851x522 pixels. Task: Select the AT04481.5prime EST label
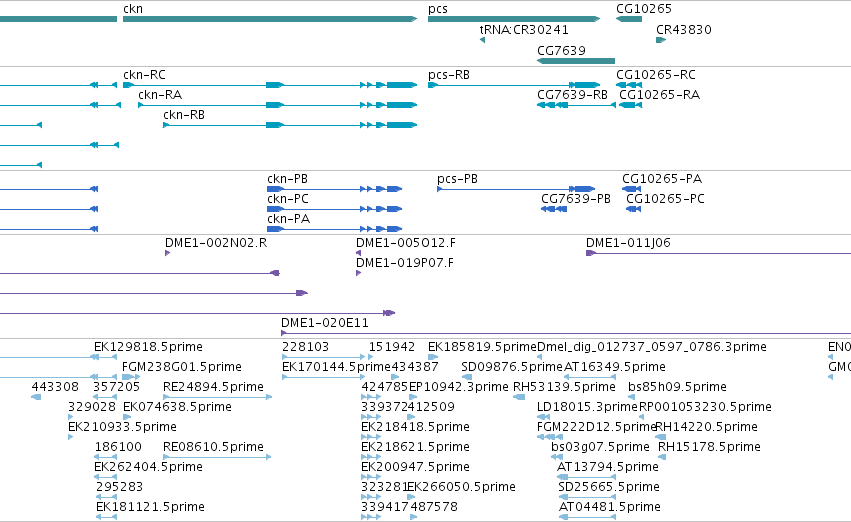coord(609,507)
